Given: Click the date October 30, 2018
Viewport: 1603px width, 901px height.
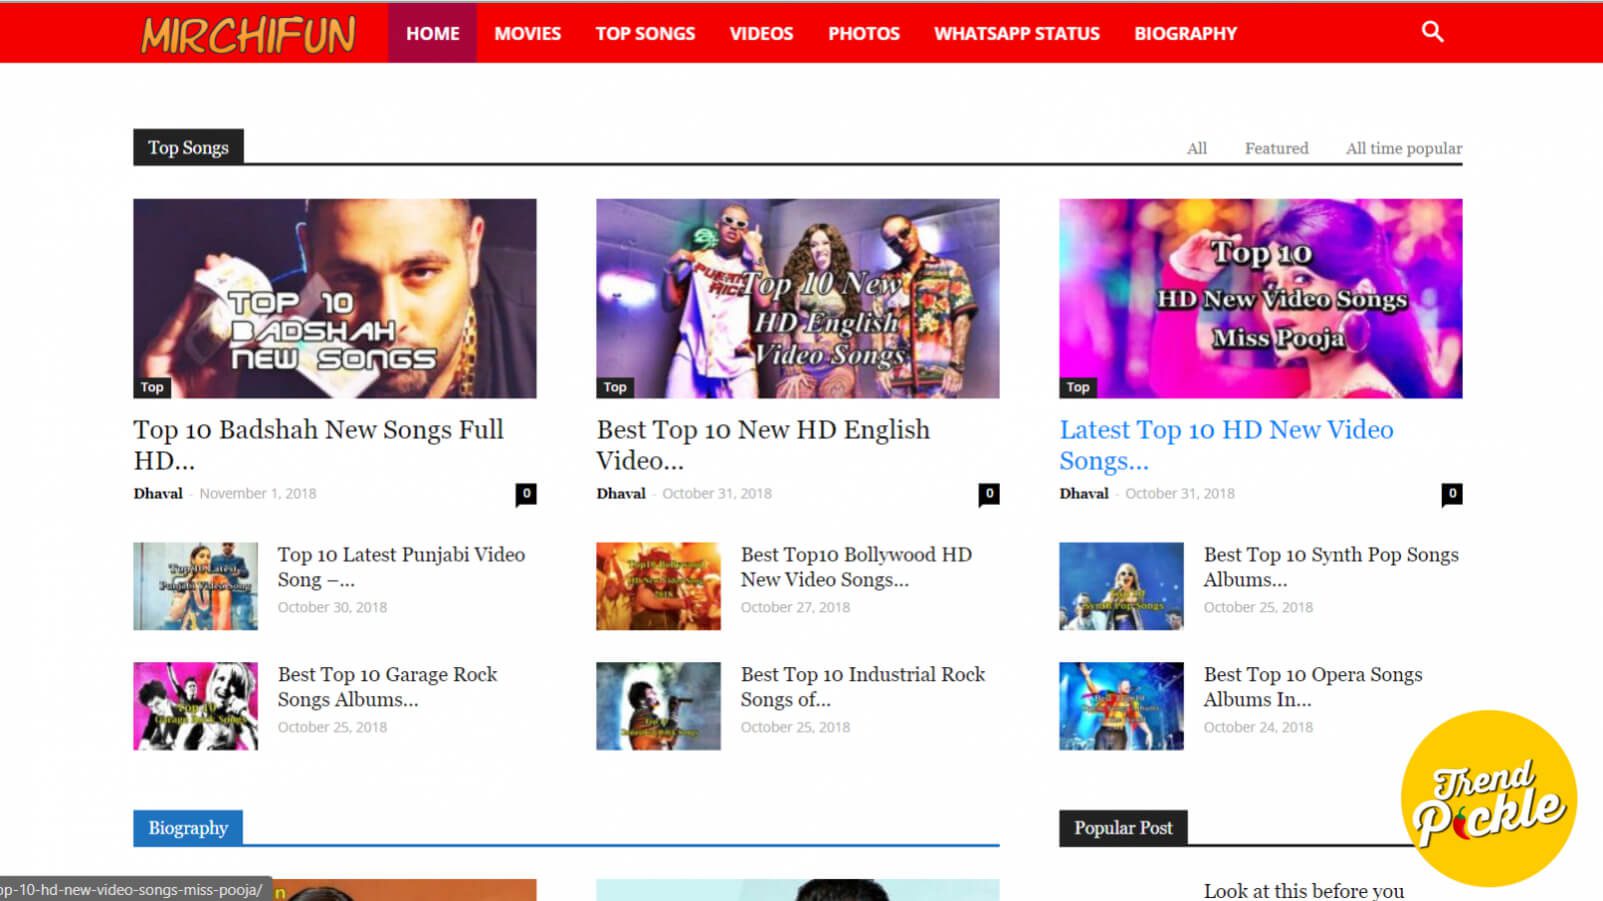Looking at the screenshot, I should click(x=332, y=607).
